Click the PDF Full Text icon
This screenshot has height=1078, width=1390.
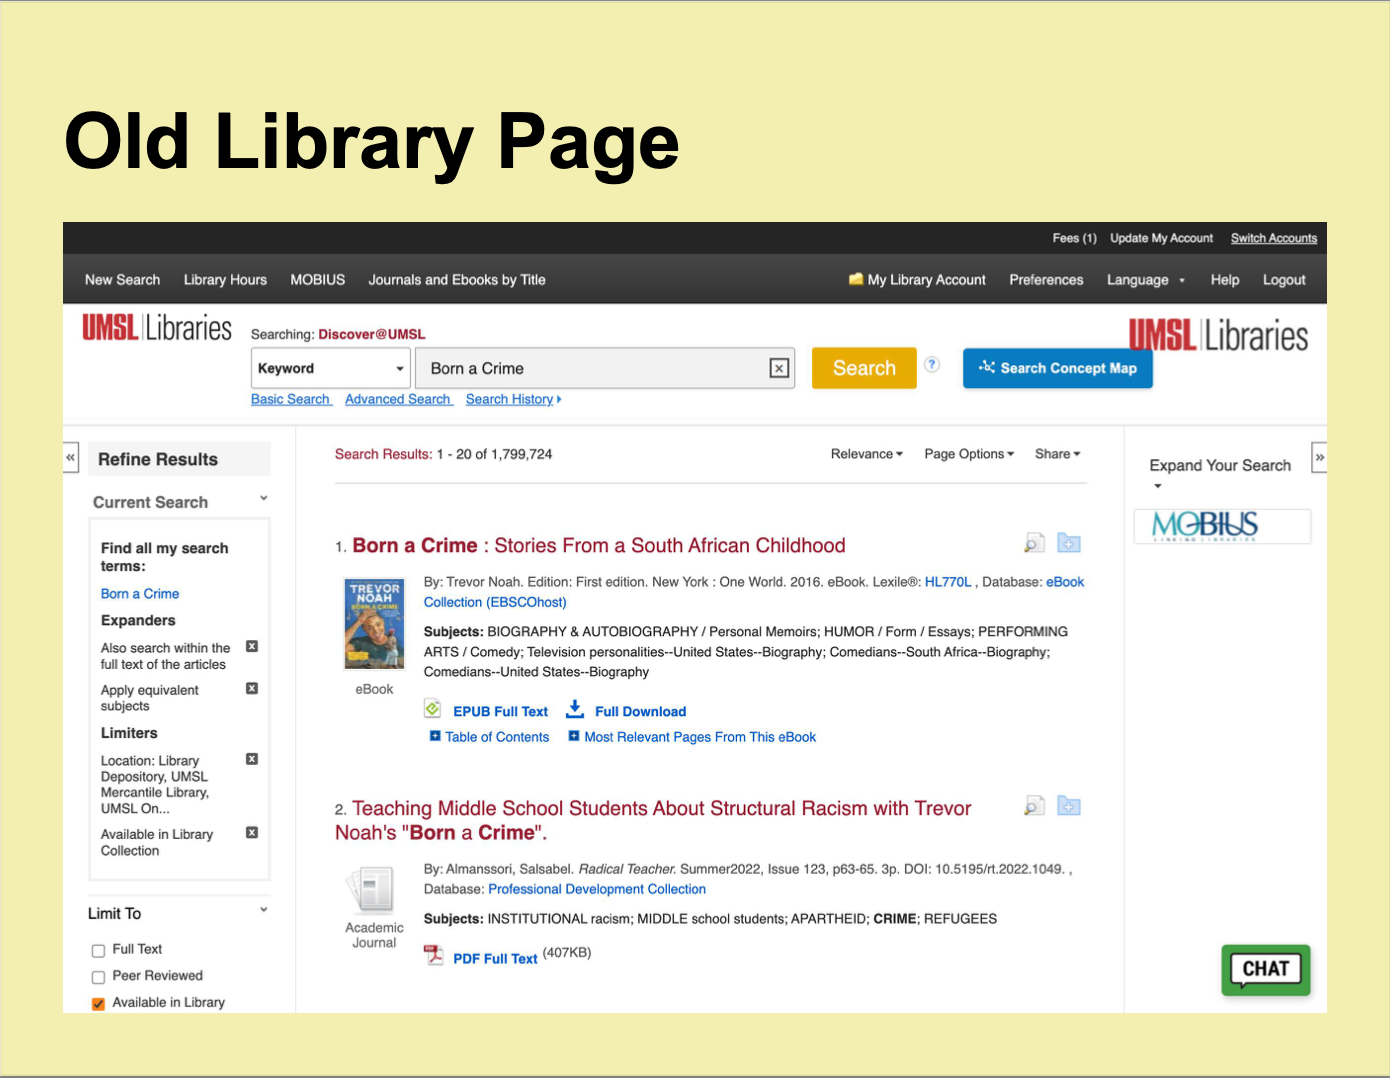[x=433, y=956]
